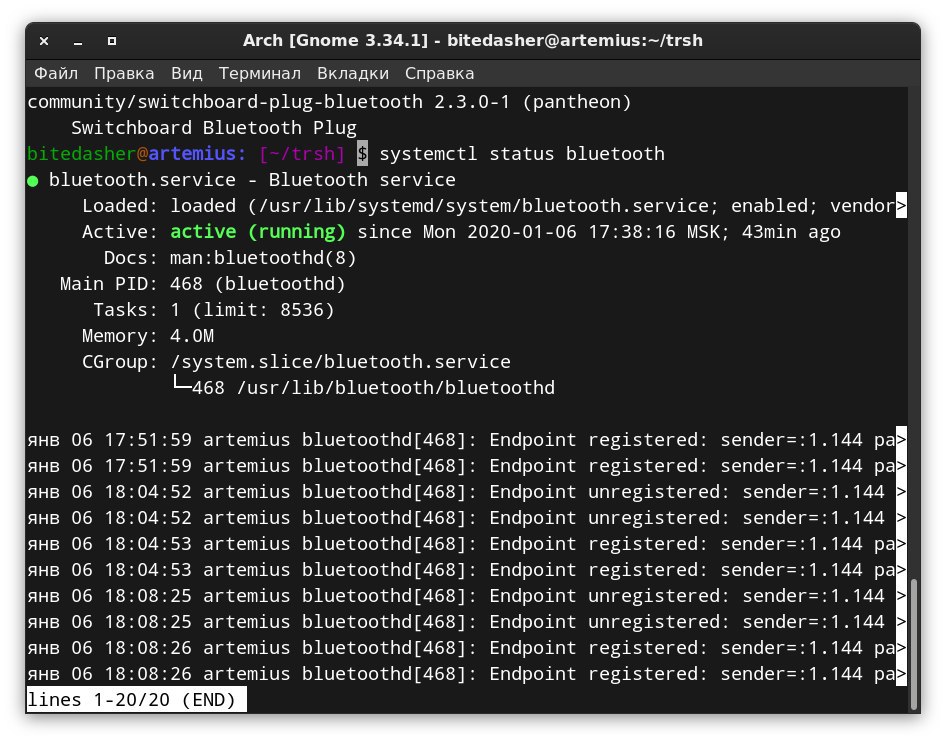The image size is (946, 742).
Task: Click the terminal's vertical scrollbar thumb
Action: (914, 630)
